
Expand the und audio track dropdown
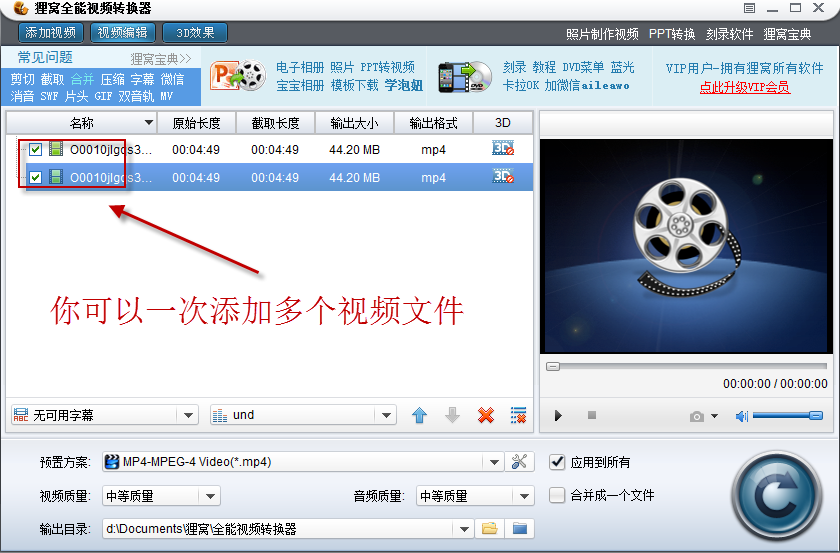point(386,415)
